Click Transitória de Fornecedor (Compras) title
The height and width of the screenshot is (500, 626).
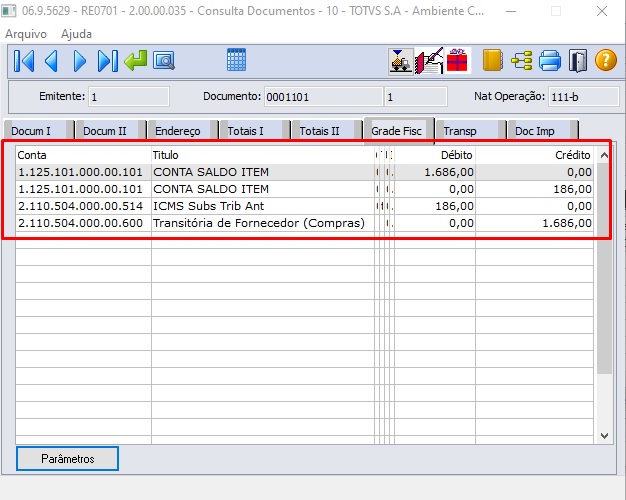click(259, 223)
